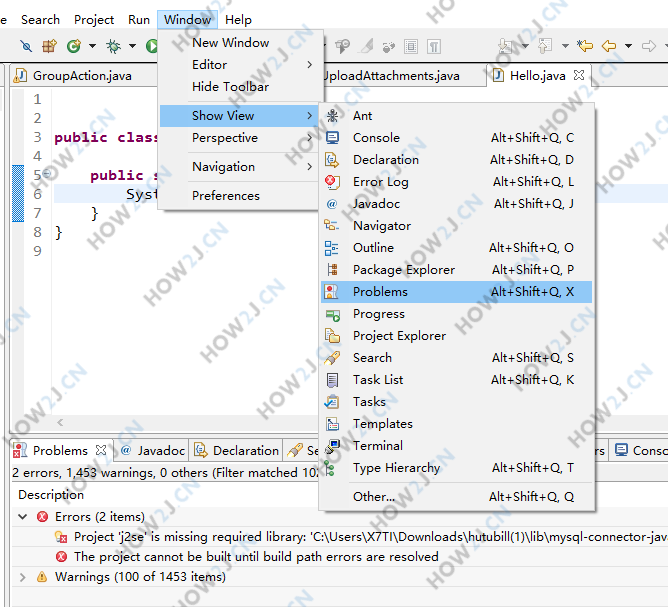Choose New Window from Window menu

tap(239, 43)
